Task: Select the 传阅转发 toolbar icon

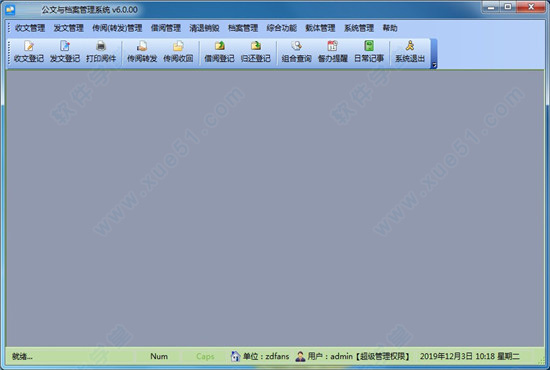Action: point(142,52)
